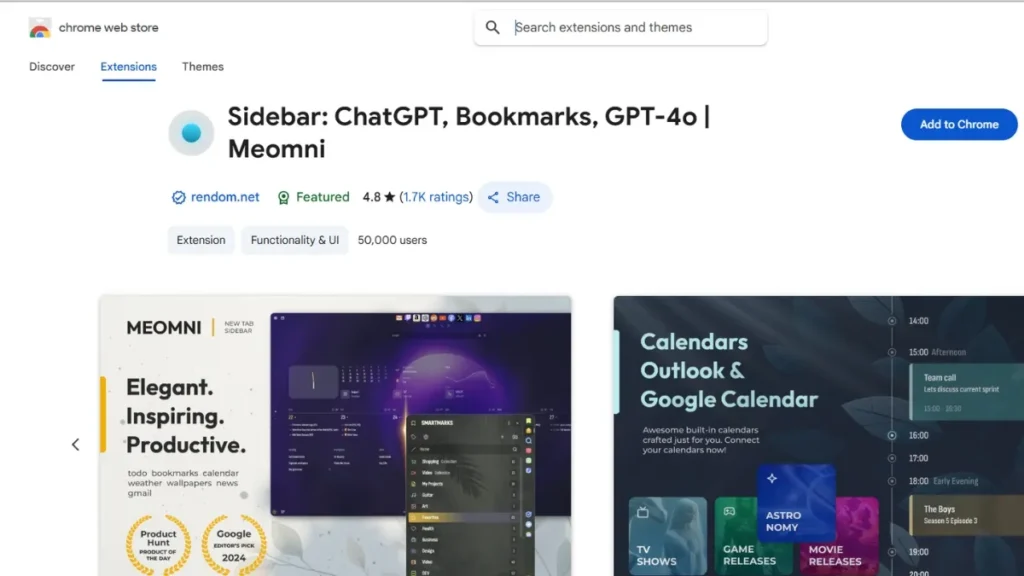Screen dimensions: 1024x576
Task: Click the chrome web store title text
Action: 108,27
